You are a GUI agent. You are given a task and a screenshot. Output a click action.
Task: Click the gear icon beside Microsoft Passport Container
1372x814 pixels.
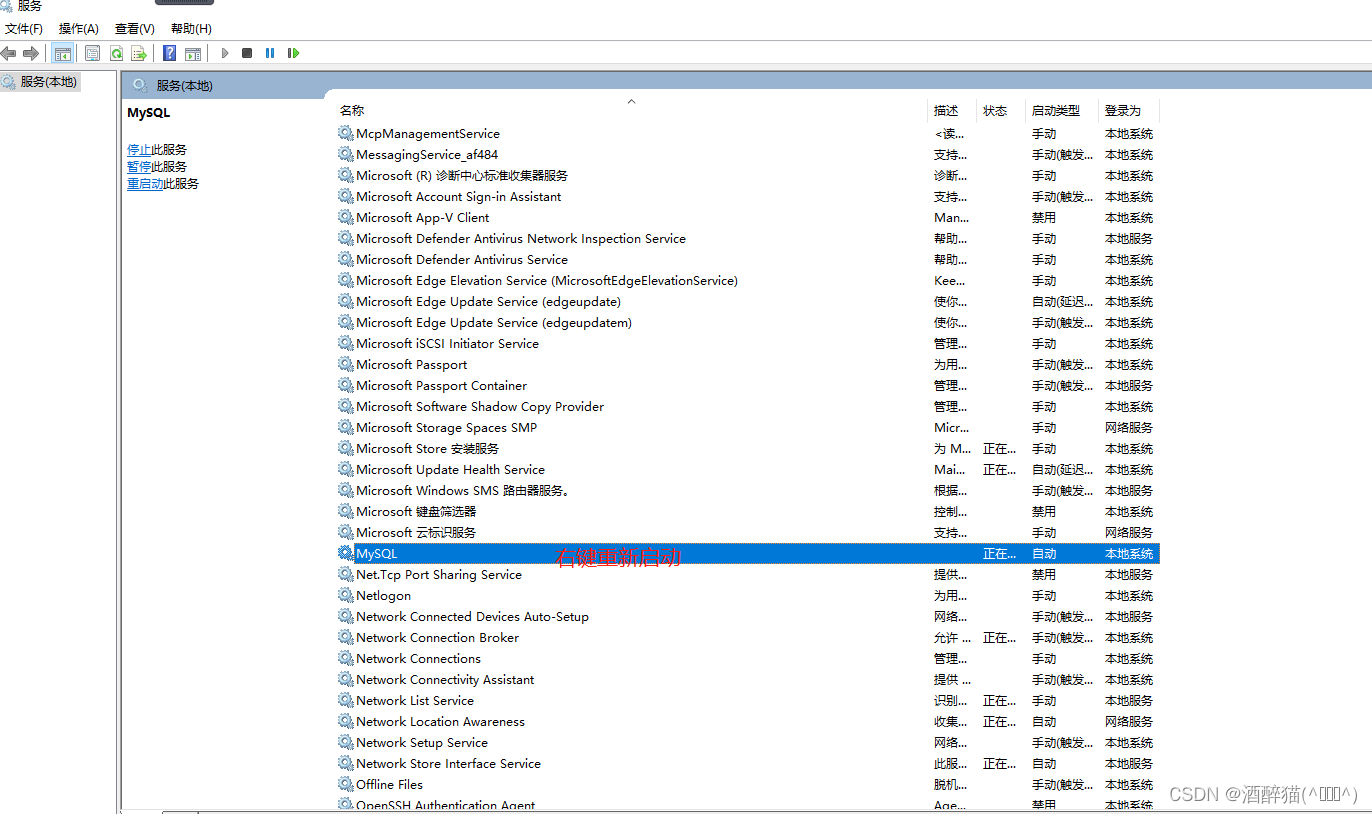click(346, 385)
